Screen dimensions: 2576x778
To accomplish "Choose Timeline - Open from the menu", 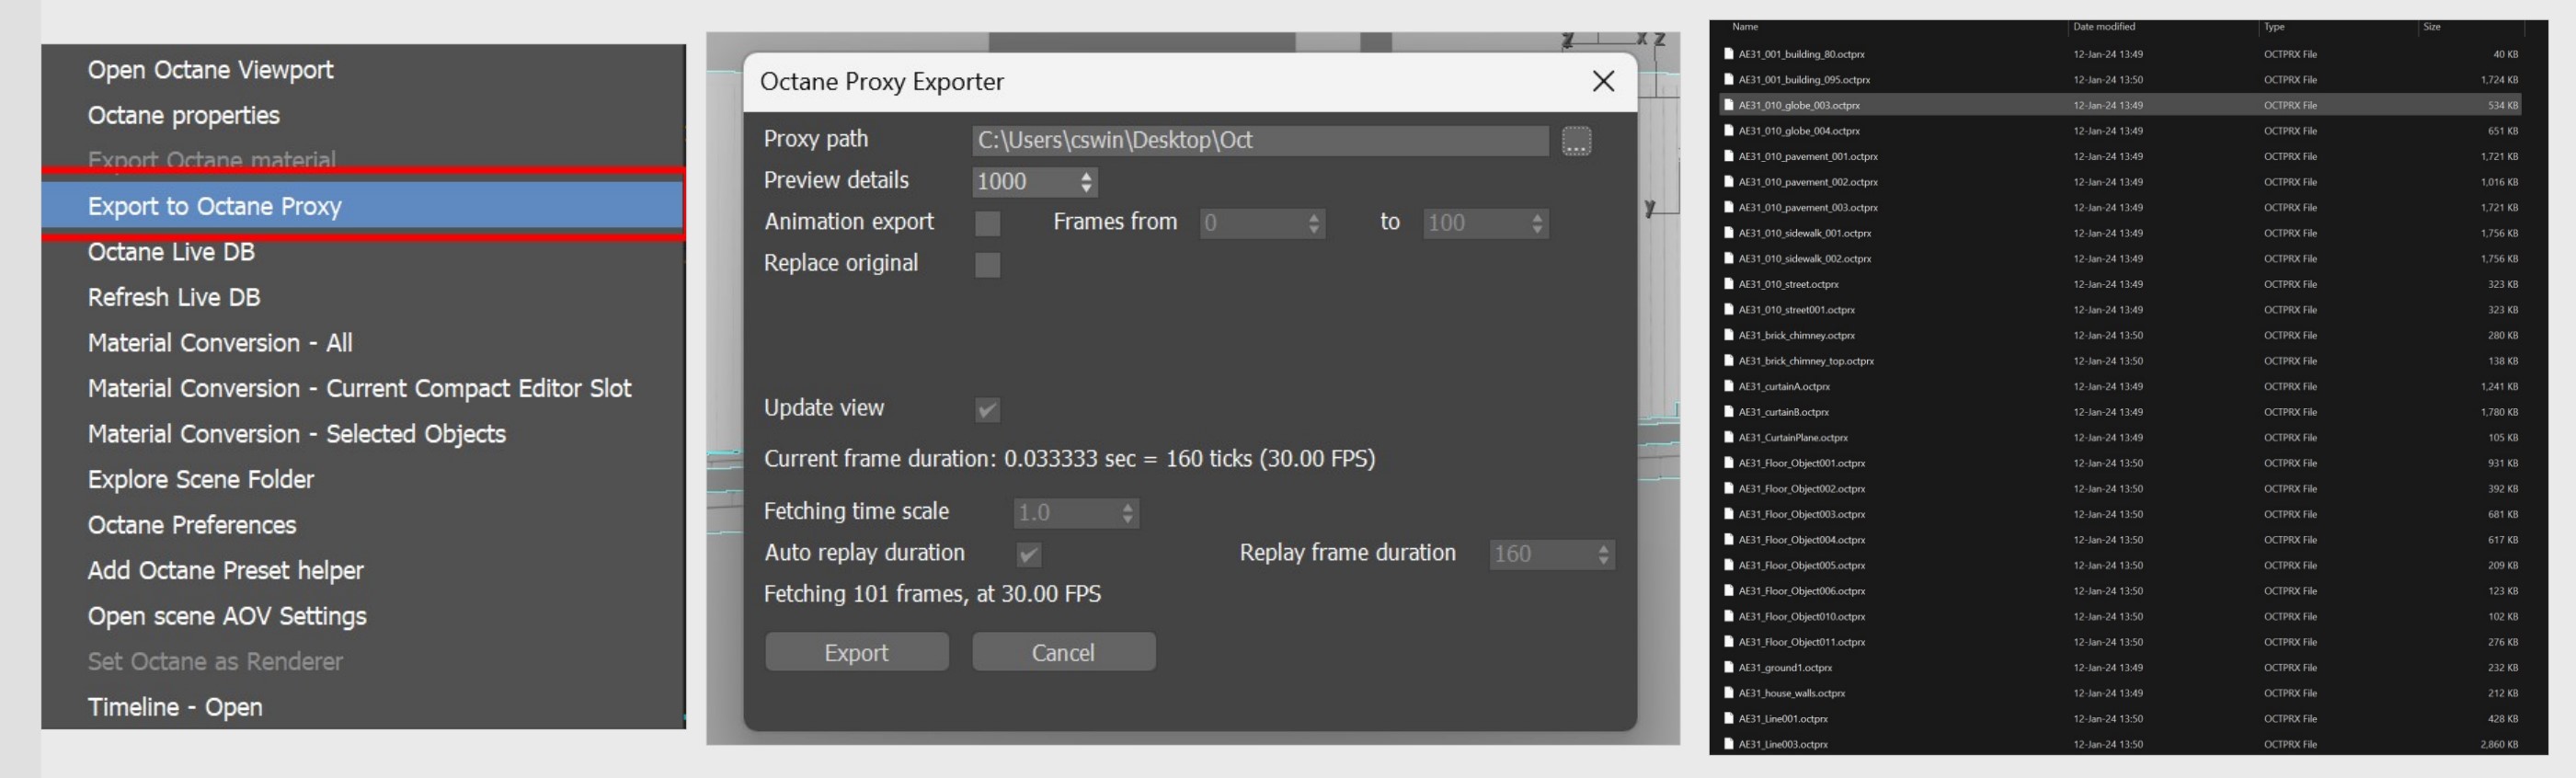I will tap(175, 707).
